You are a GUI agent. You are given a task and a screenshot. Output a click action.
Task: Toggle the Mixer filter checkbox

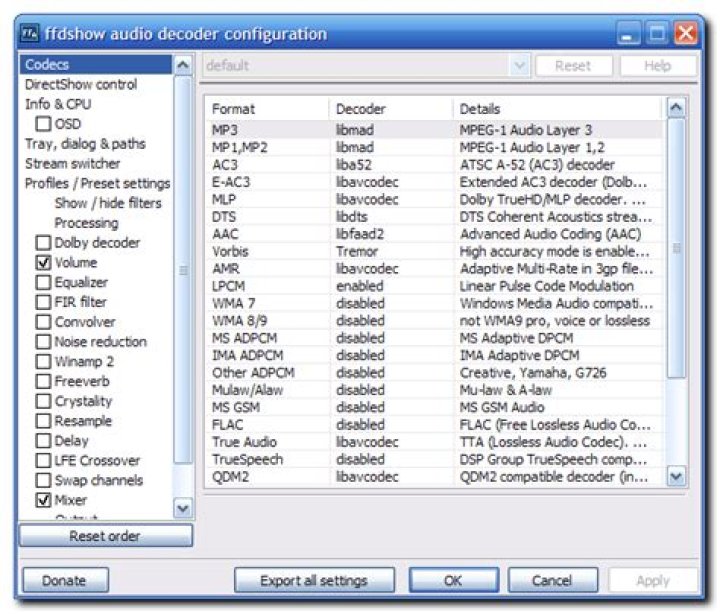(x=43, y=500)
